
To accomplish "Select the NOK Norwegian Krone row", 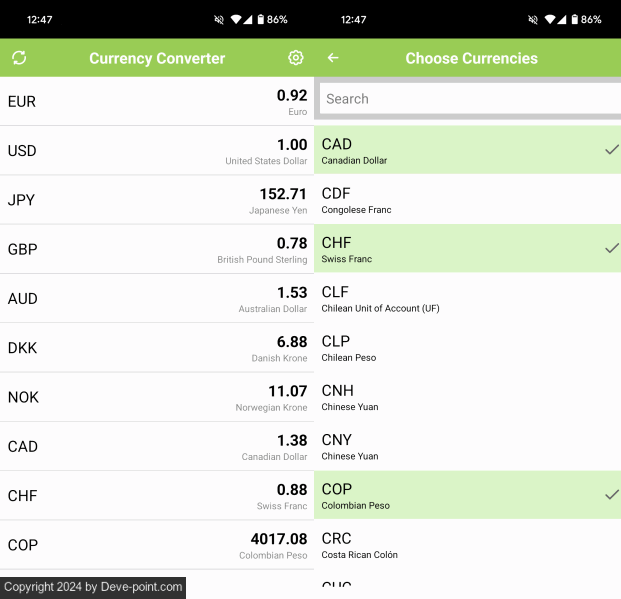I will (x=157, y=397).
